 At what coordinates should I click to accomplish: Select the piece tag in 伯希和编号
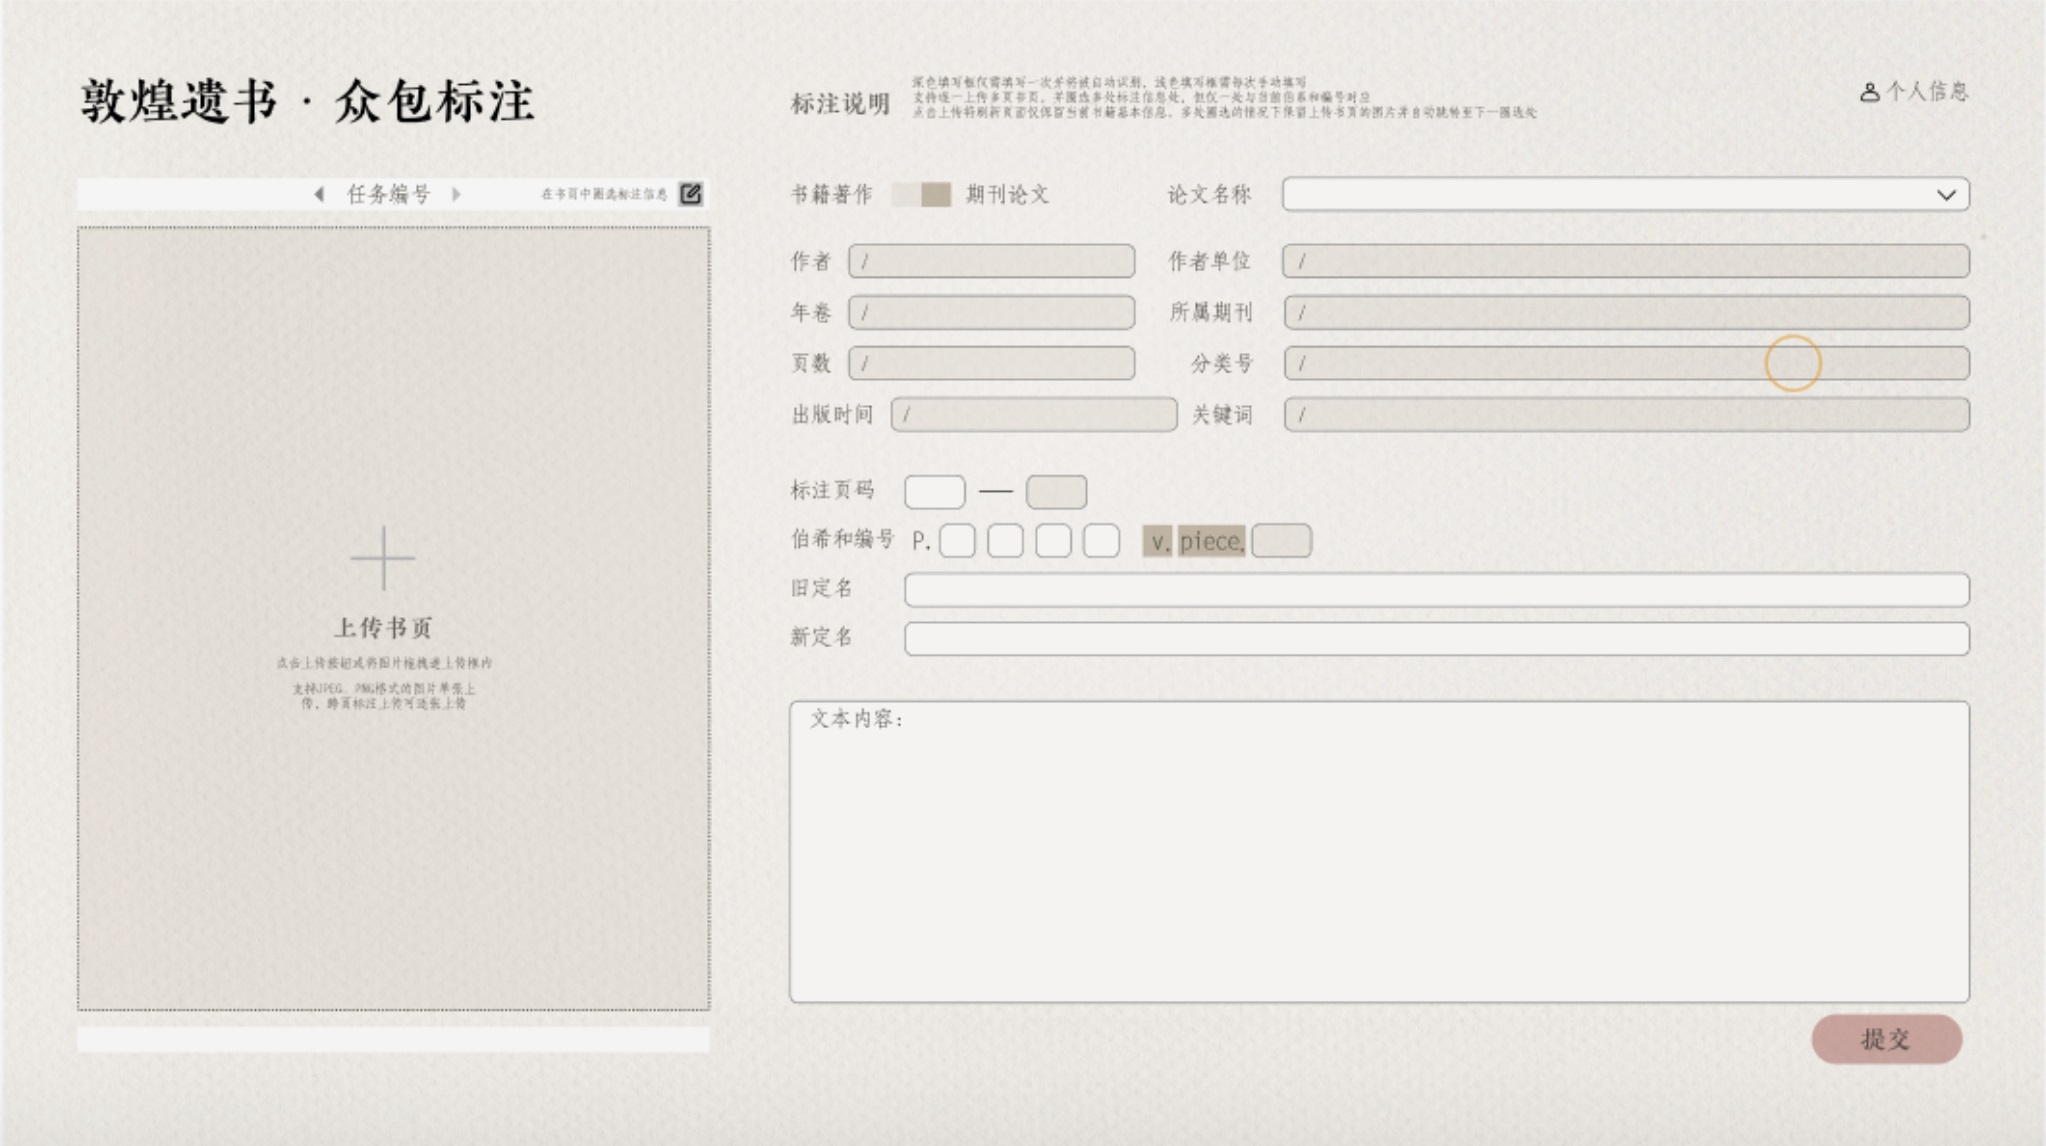click(x=1211, y=541)
